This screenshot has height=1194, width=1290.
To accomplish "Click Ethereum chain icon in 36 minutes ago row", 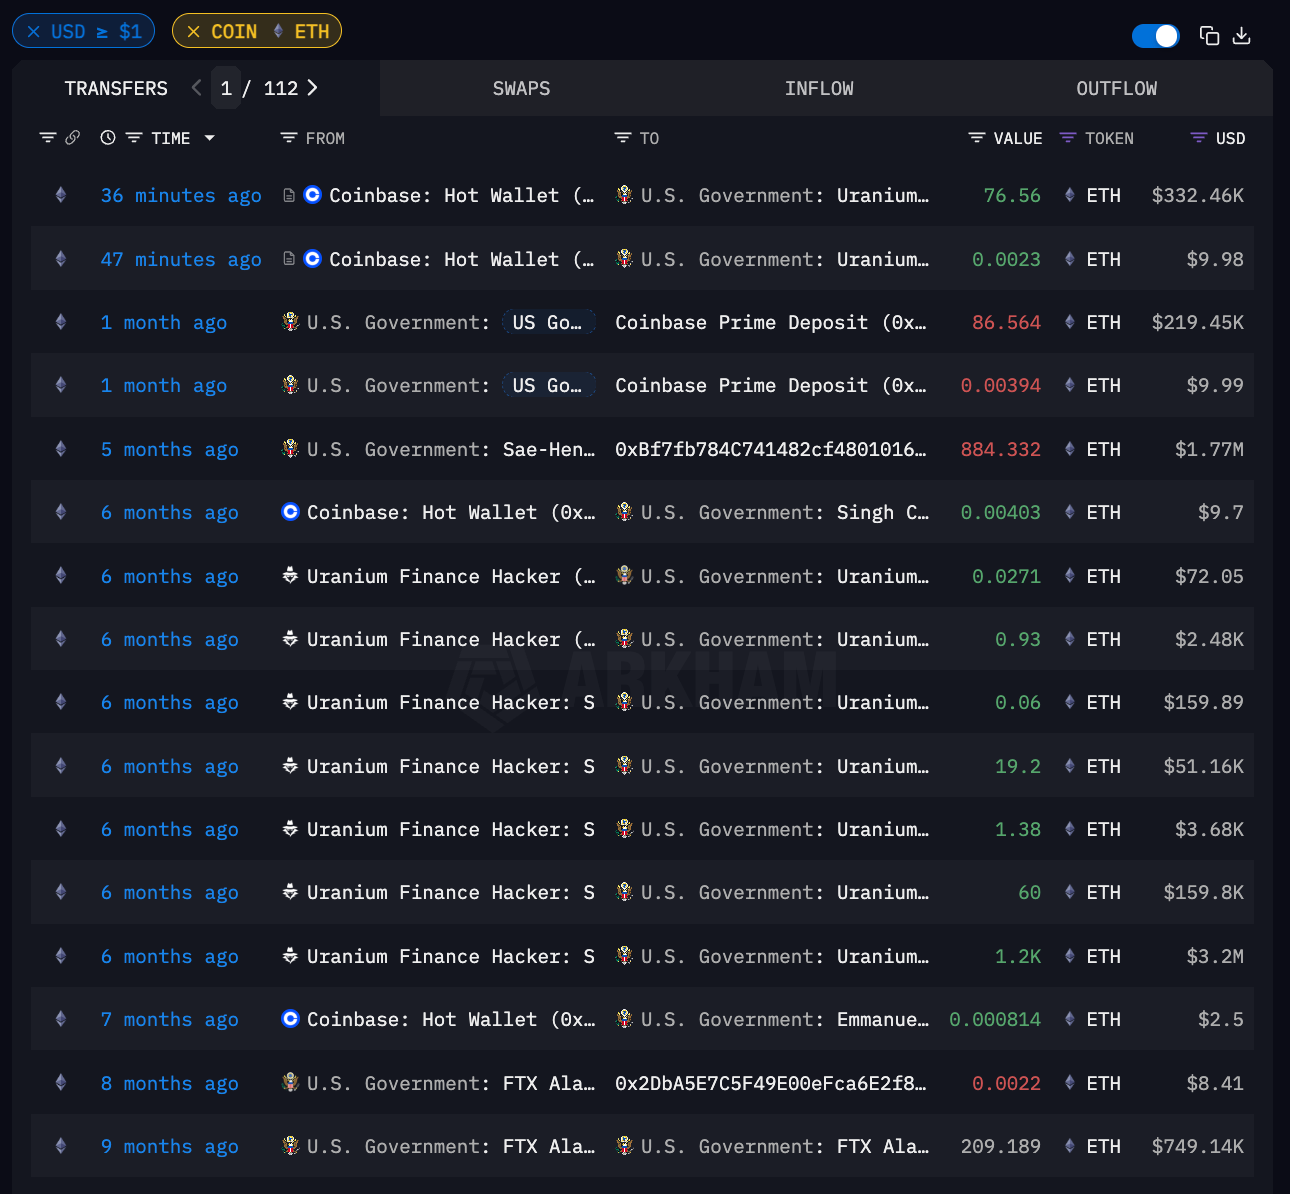I will pos(61,195).
